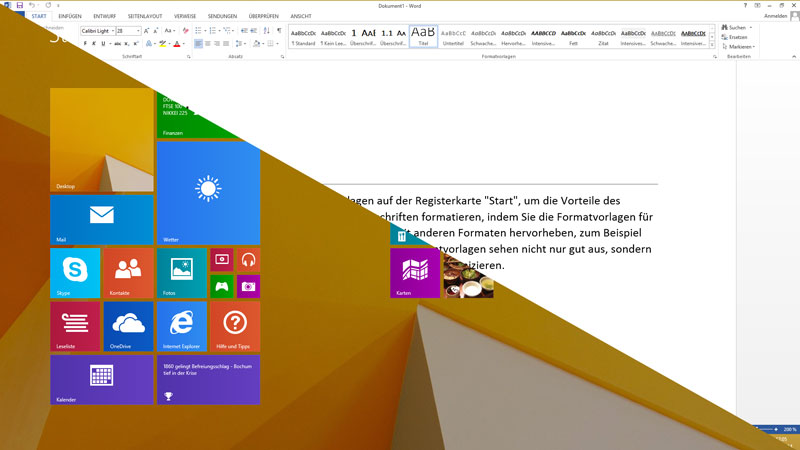Screen dimensions: 800x450
Task: Increase paragraph indent
Action: click(x=254, y=31)
